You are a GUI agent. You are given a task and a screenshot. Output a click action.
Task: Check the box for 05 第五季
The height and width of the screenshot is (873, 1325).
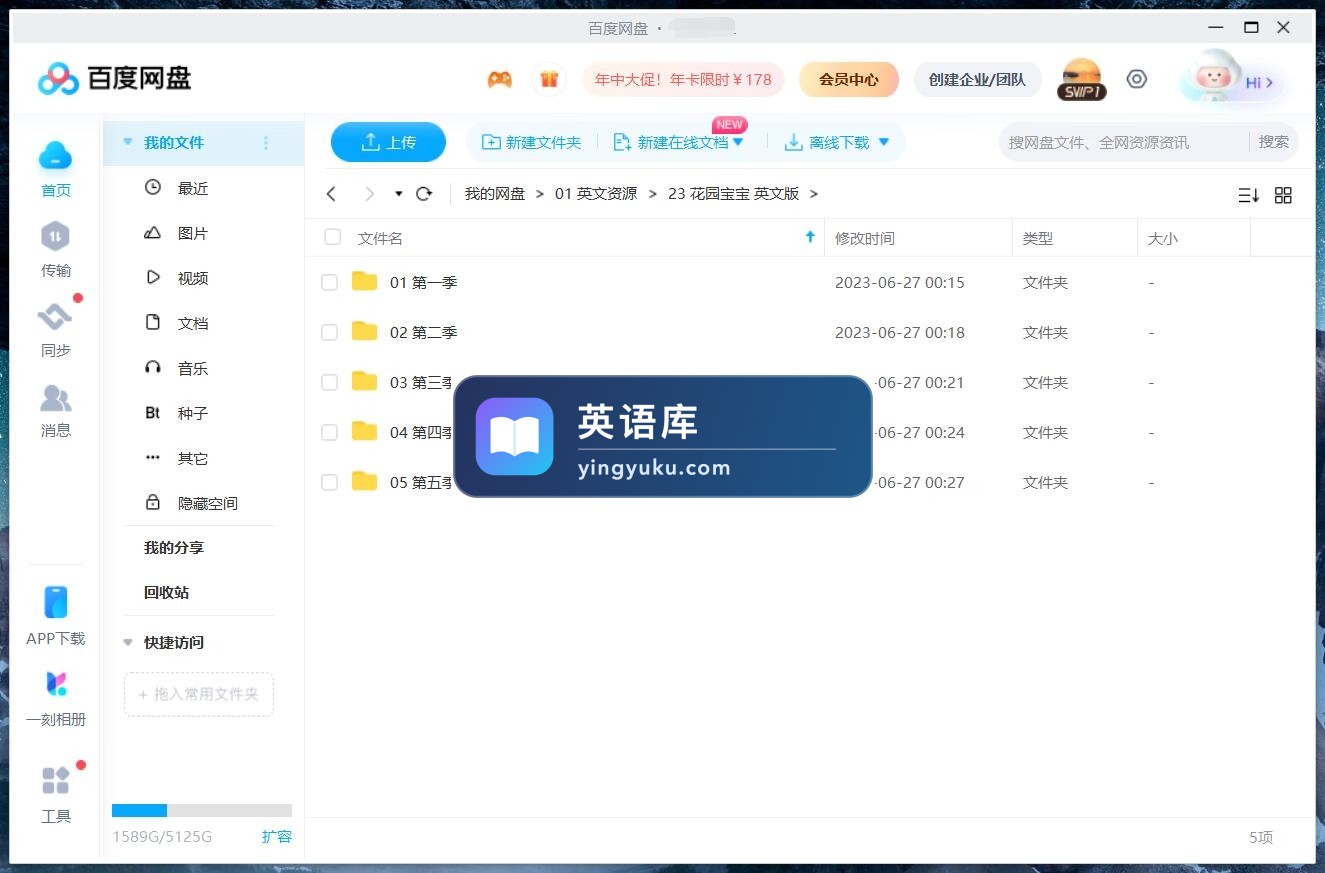(329, 483)
